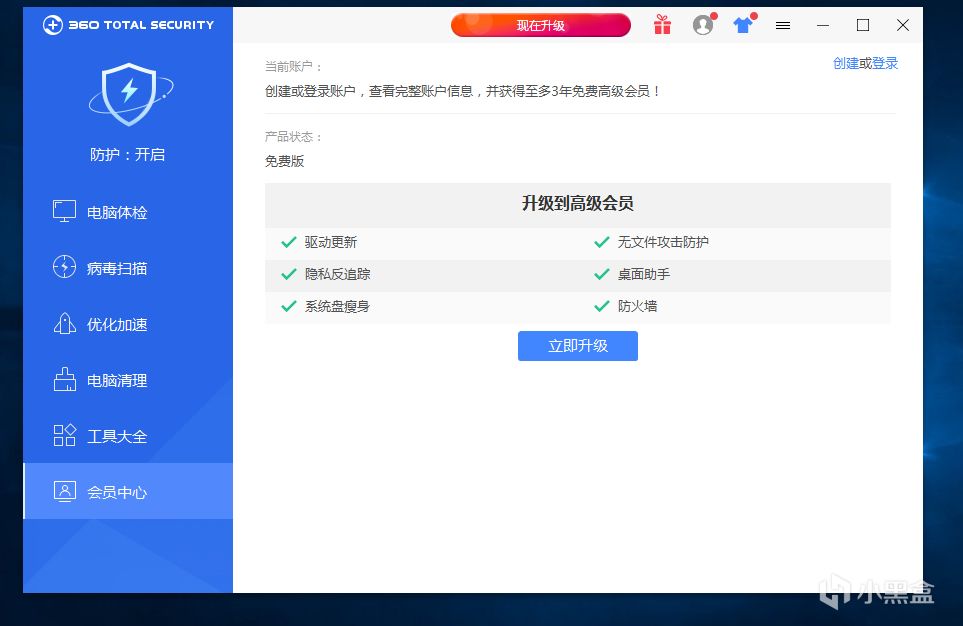963x626 pixels.
Task: Click the 系统盘瘦身 feature text
Action: tap(338, 306)
